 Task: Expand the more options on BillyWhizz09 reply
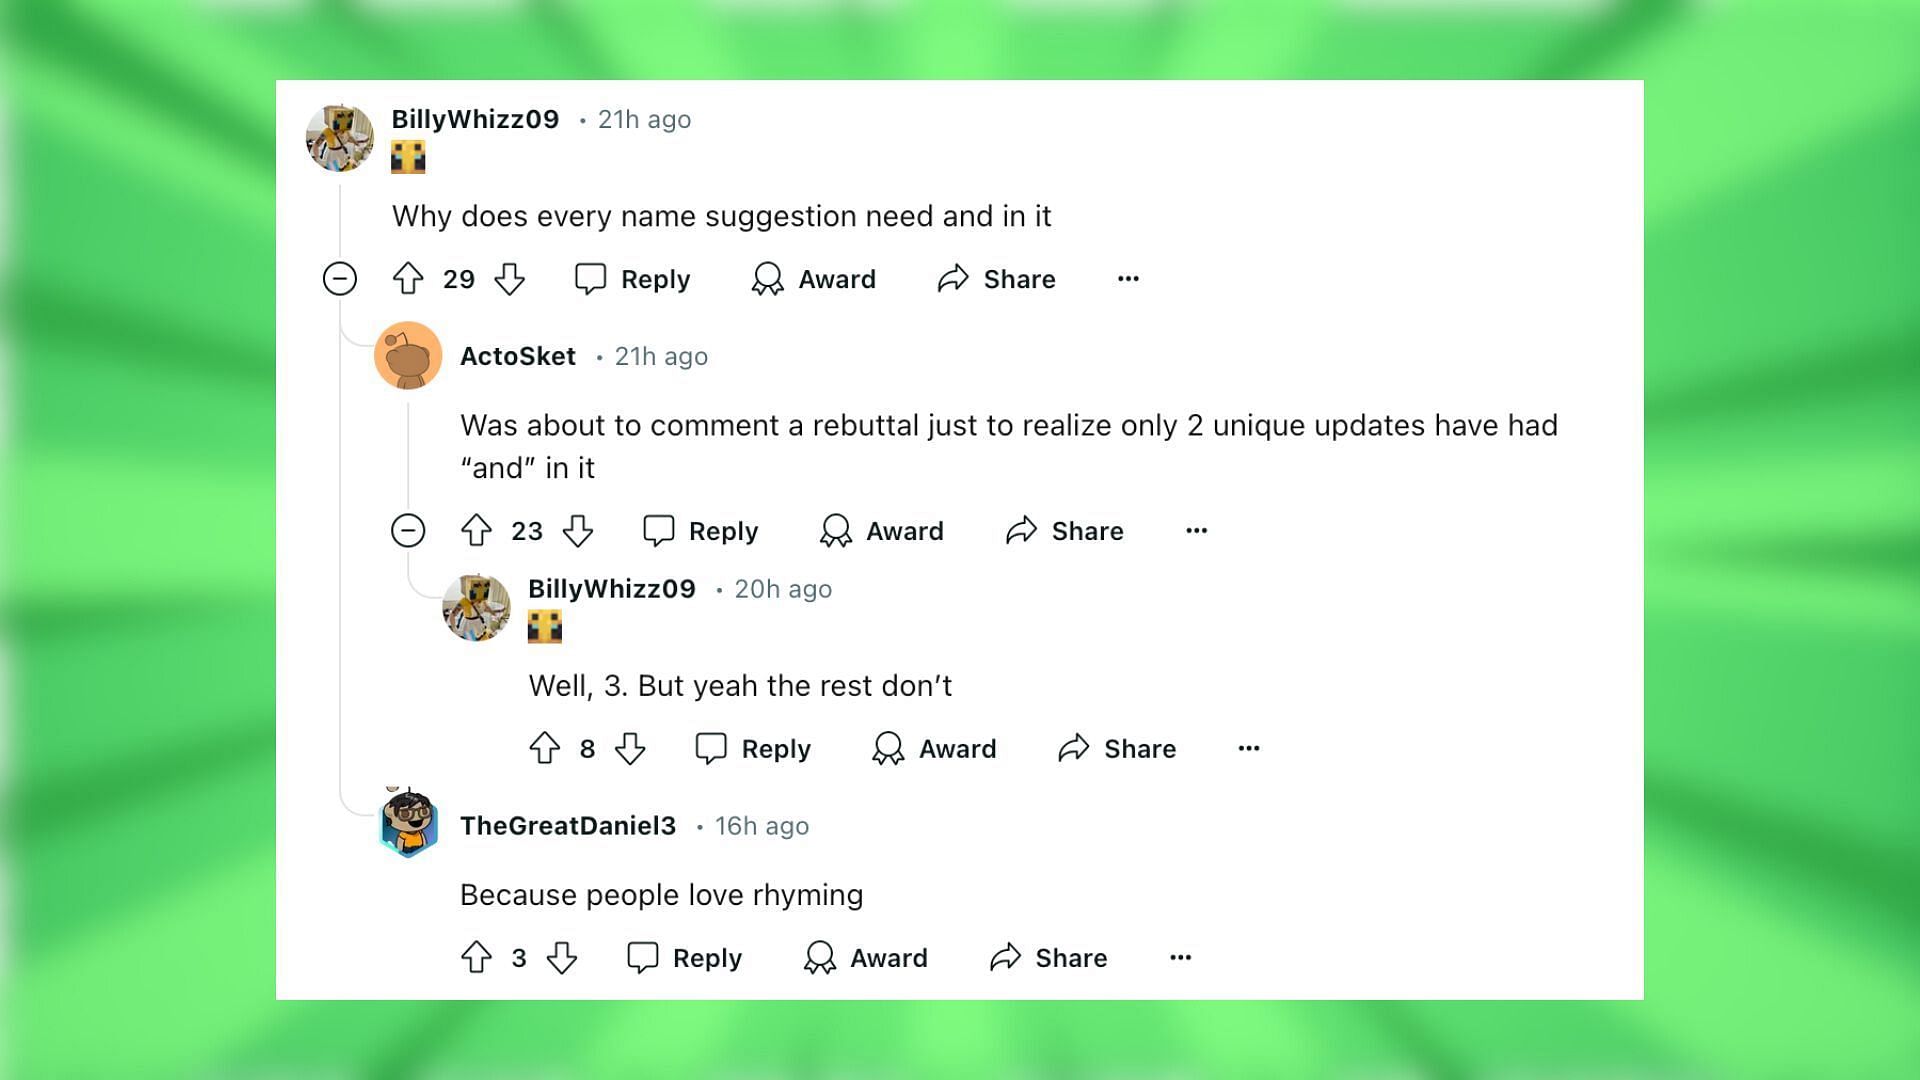tap(1245, 746)
